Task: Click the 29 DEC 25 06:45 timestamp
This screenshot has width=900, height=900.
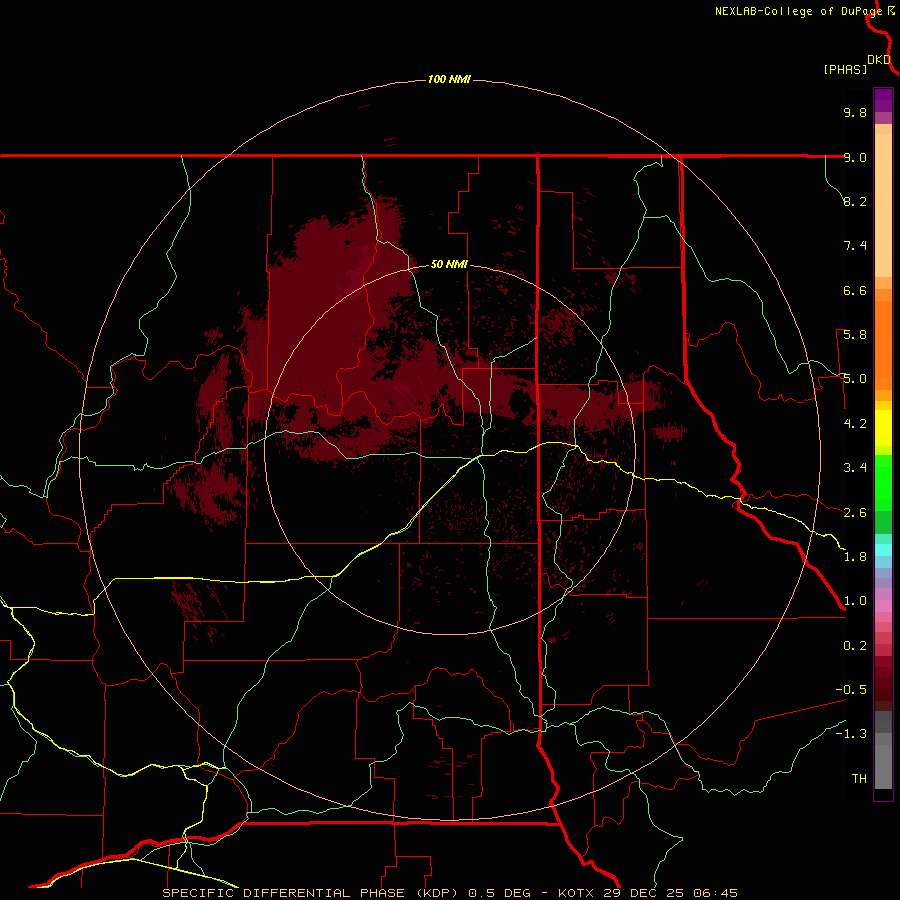Action: tap(670, 893)
